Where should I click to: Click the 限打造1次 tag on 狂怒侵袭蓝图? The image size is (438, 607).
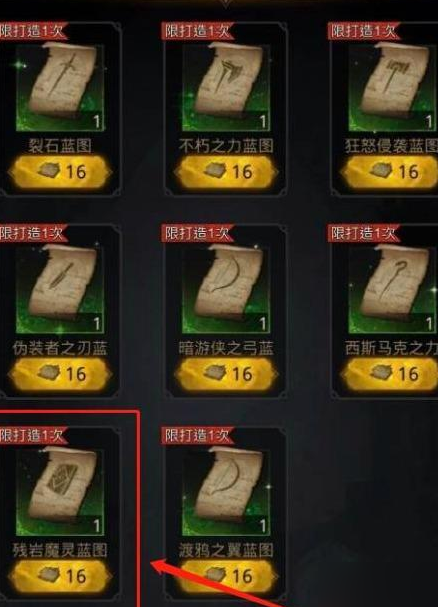[x=364, y=31]
